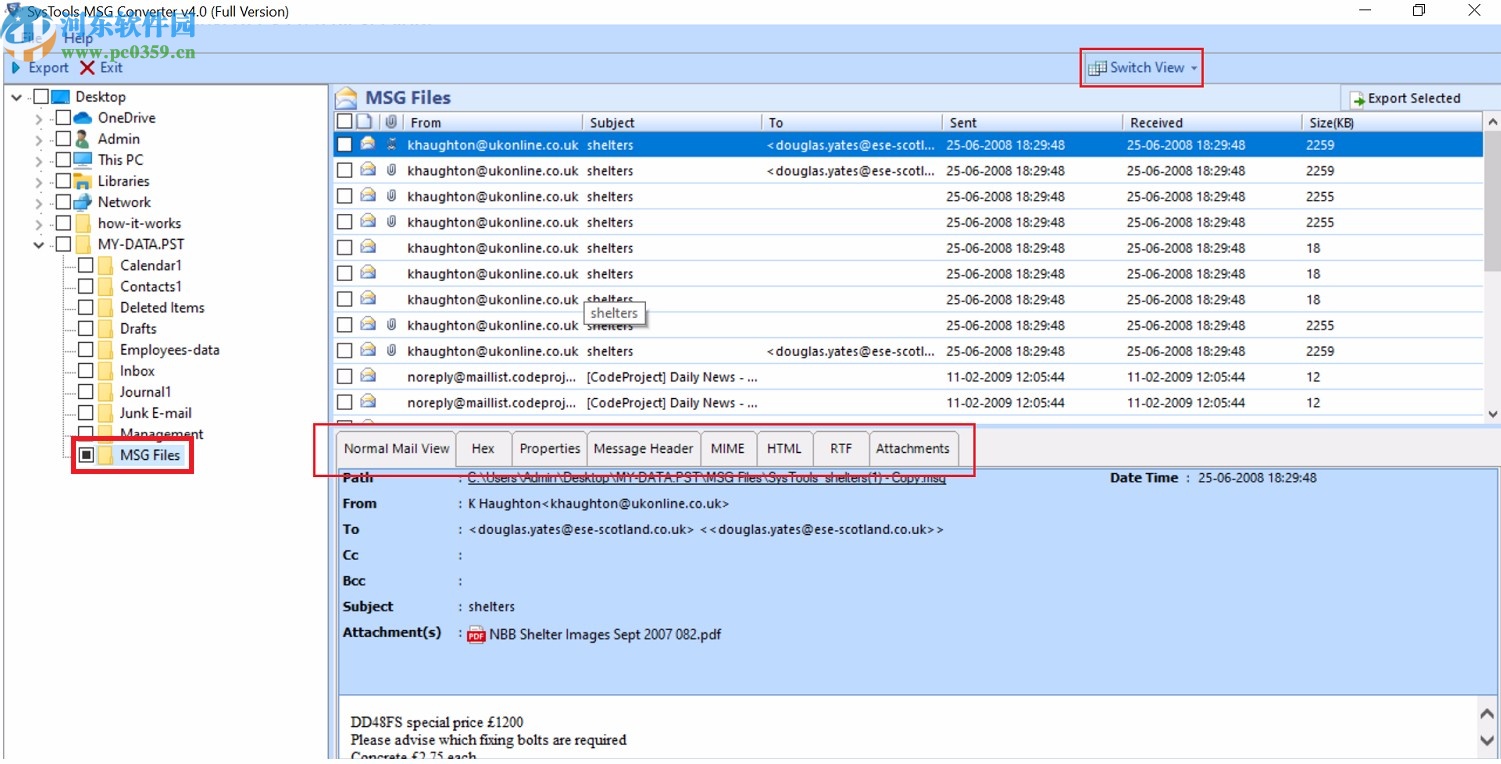Viewport: 1501px width, 764px height.
Task: Click the attachment paperclip column header
Action: (x=390, y=121)
